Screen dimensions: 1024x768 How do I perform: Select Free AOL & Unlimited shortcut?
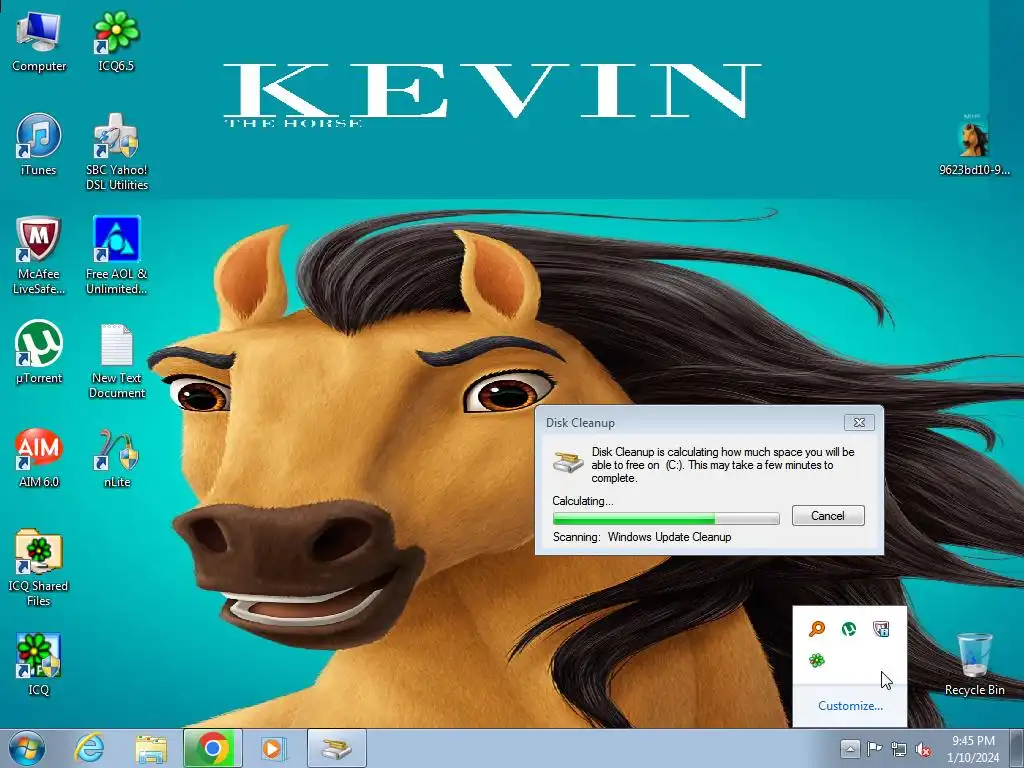[x=117, y=255]
